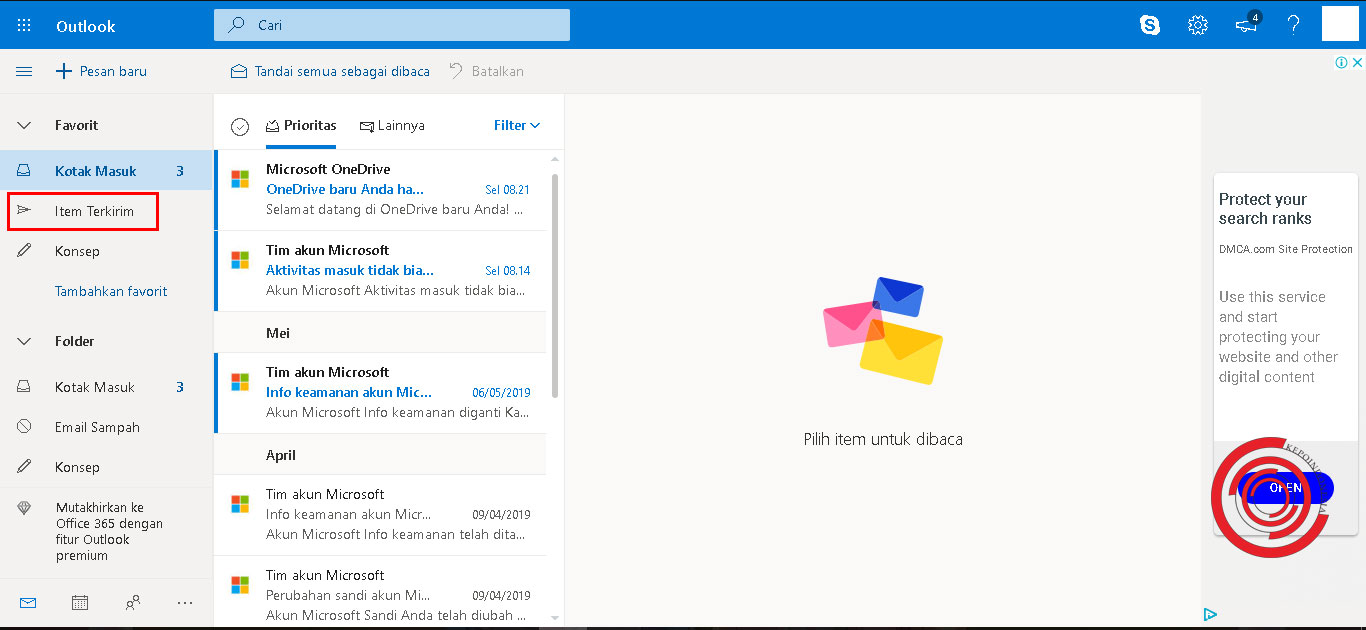Click the ad info icon

[x=1342, y=62]
